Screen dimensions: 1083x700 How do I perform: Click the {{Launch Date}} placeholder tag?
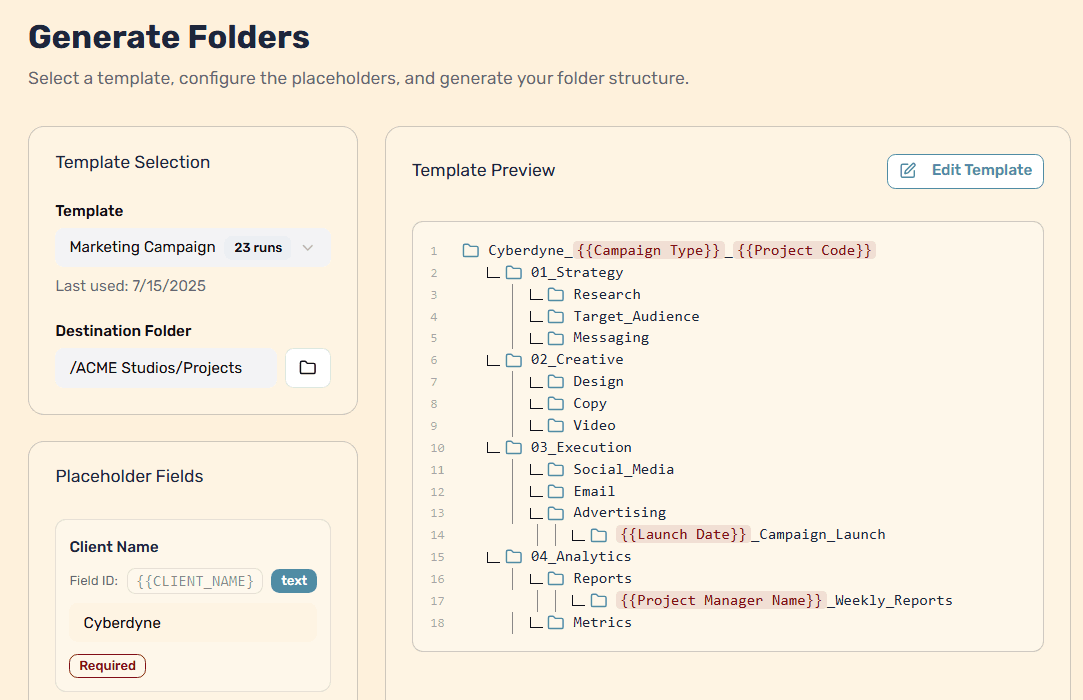(683, 534)
